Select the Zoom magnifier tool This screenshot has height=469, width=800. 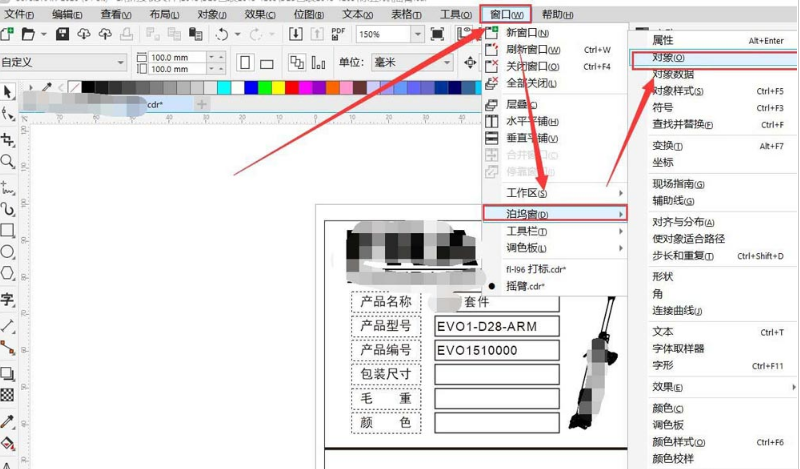pyautogui.click(x=8, y=161)
